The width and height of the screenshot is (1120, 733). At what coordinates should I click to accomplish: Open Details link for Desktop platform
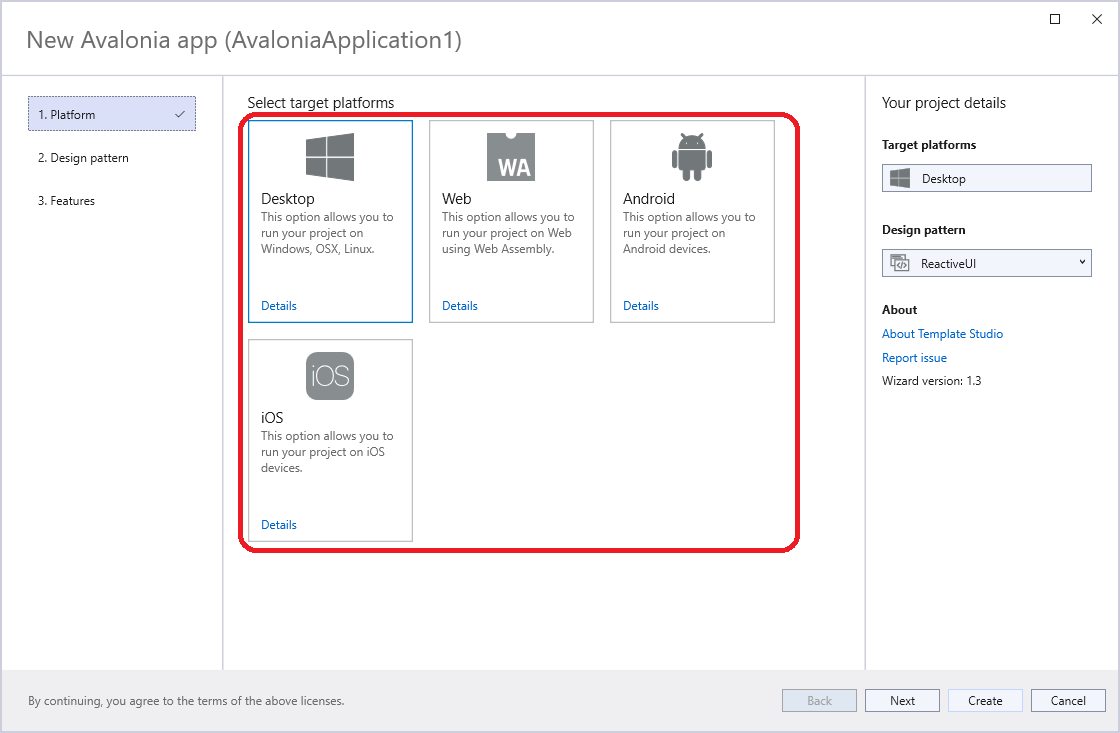(279, 306)
